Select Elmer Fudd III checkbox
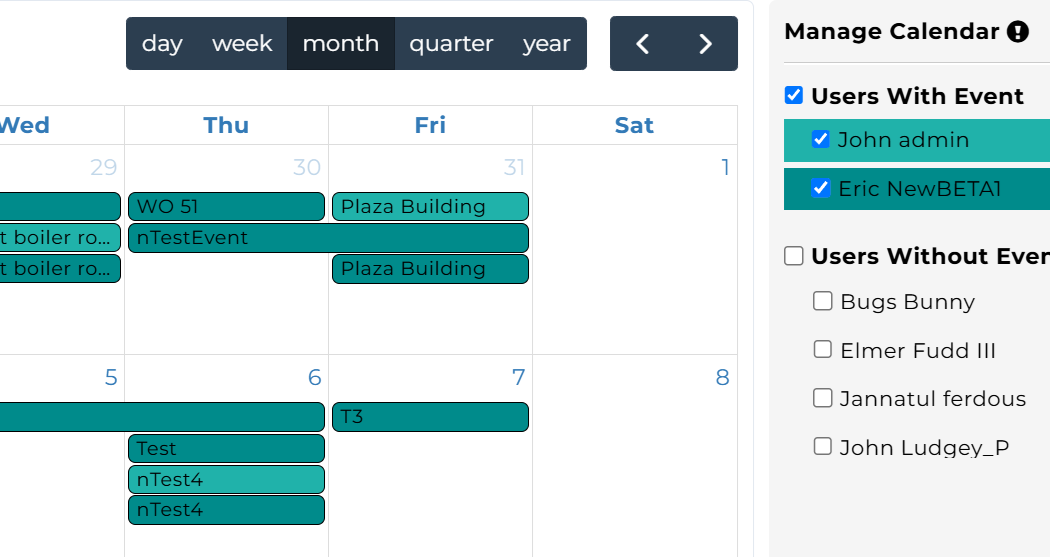 tap(822, 349)
